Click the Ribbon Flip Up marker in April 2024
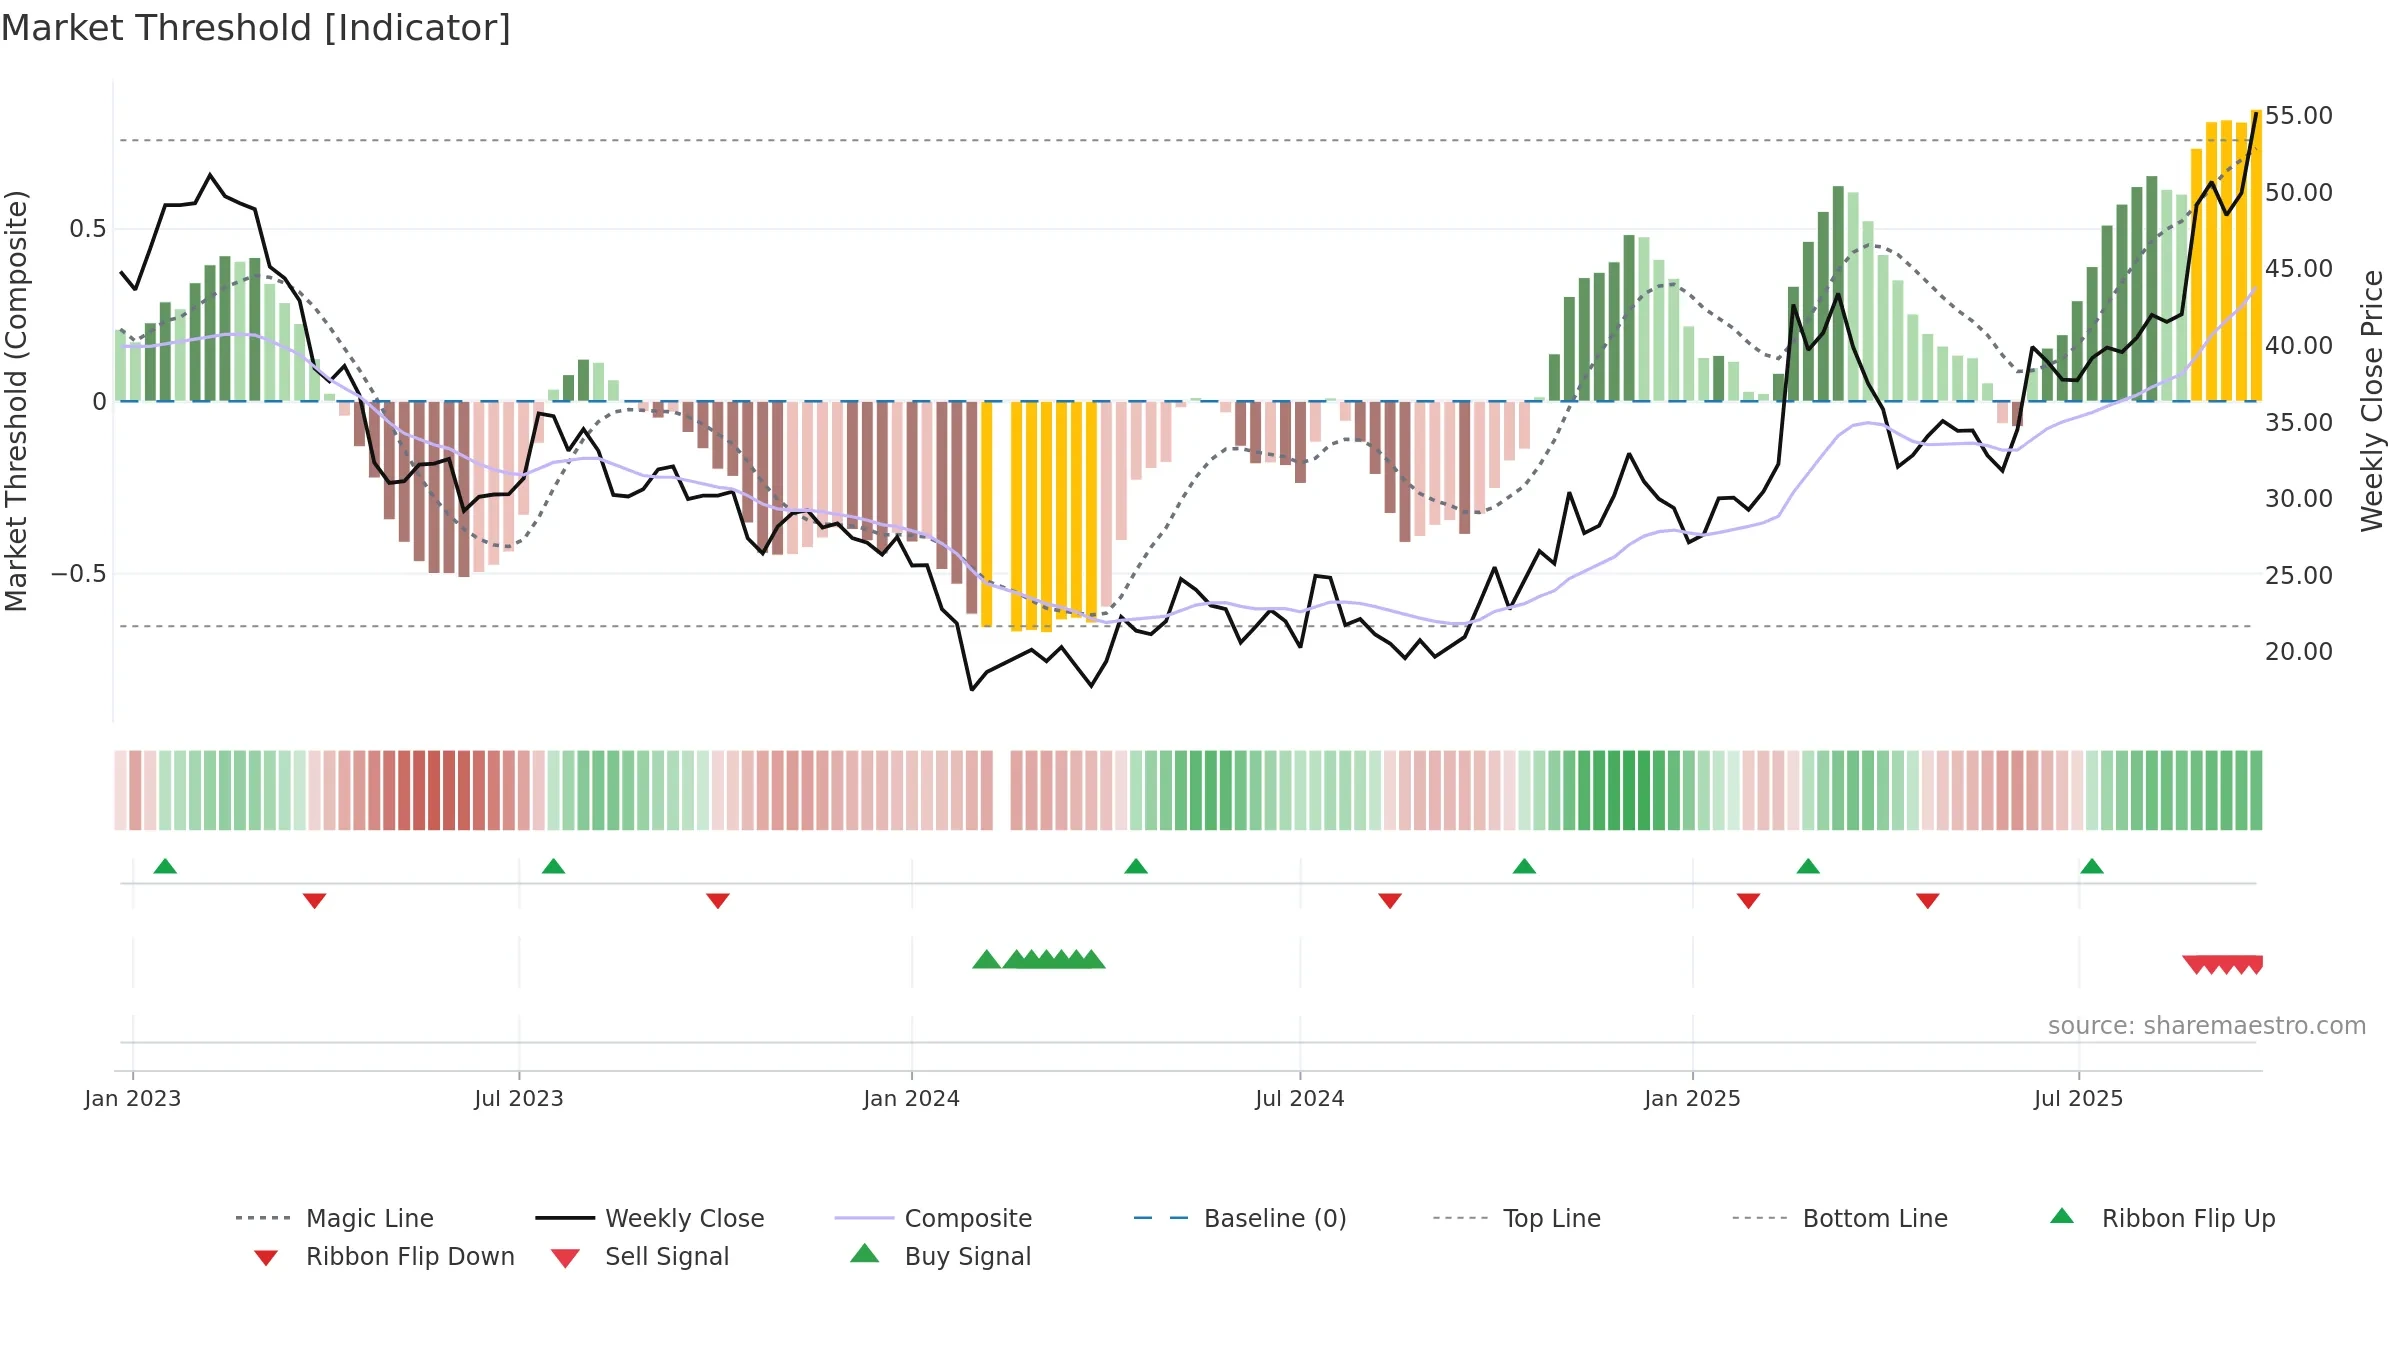Viewport: 2400px width, 1350px height. pos(1136,866)
